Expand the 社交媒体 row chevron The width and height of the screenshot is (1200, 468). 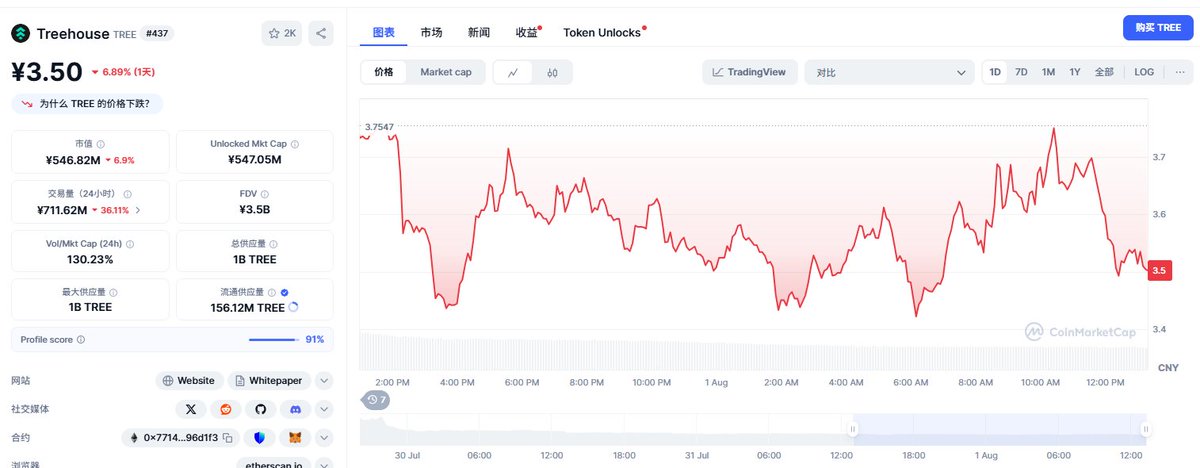tap(324, 409)
